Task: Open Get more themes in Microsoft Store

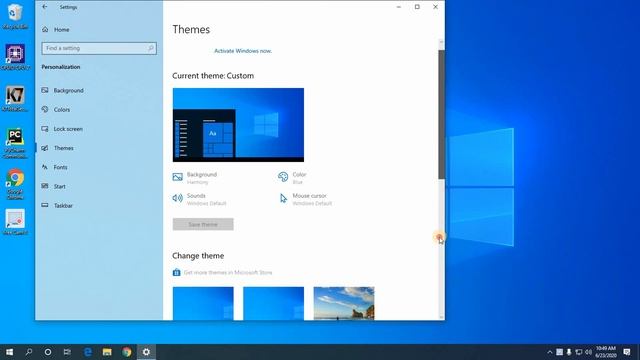Action: tap(228, 272)
